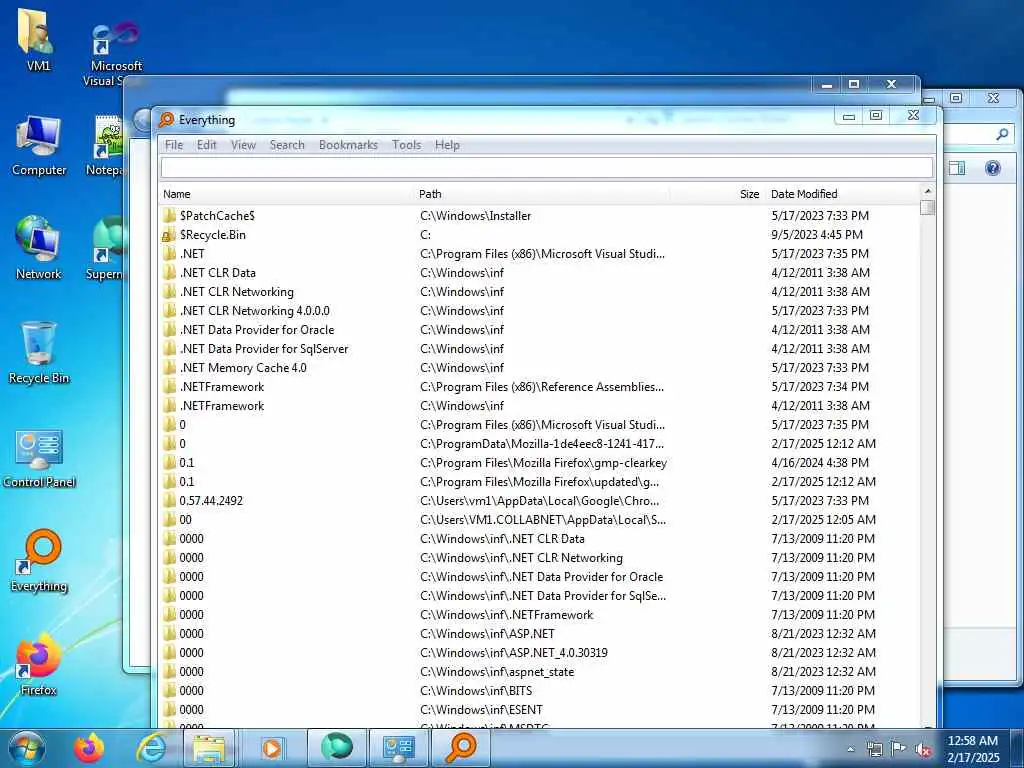Image resolution: width=1024 pixels, height=768 pixels.
Task: Click the help icon in background window
Action: [993, 168]
